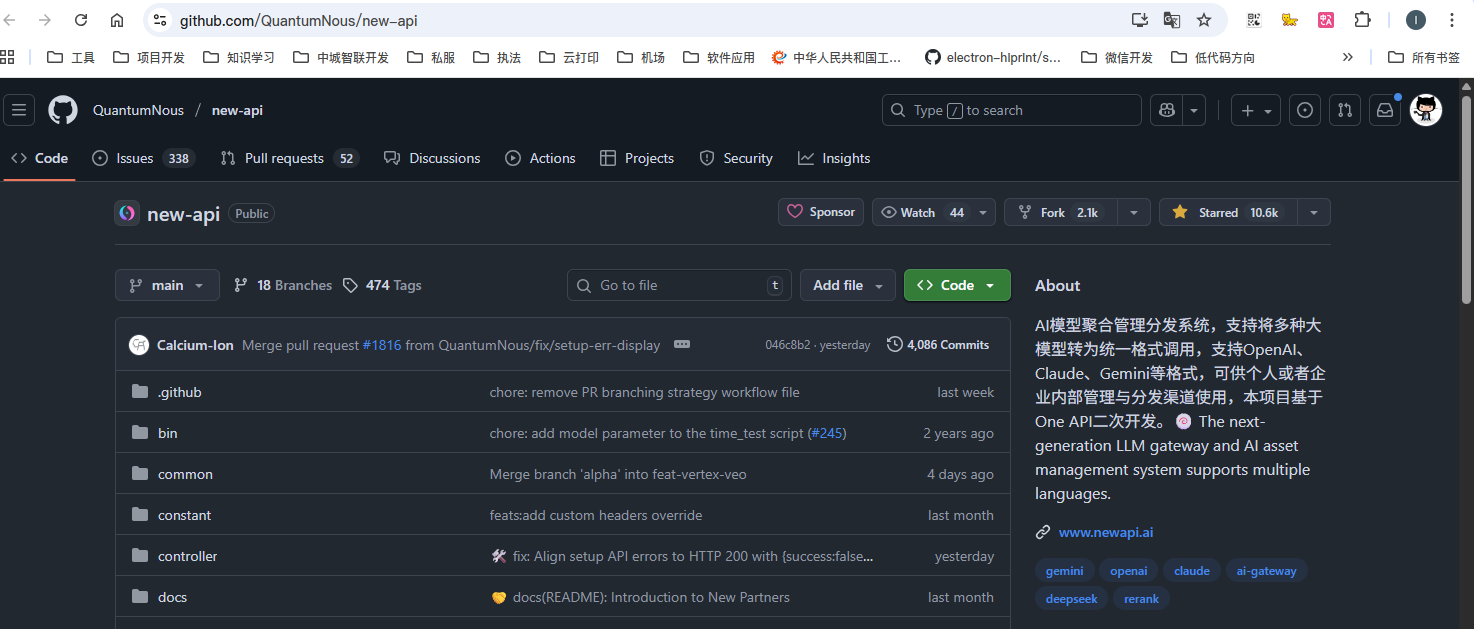The image size is (1474, 629).
Task: Open the docs folder
Action: coord(172,597)
